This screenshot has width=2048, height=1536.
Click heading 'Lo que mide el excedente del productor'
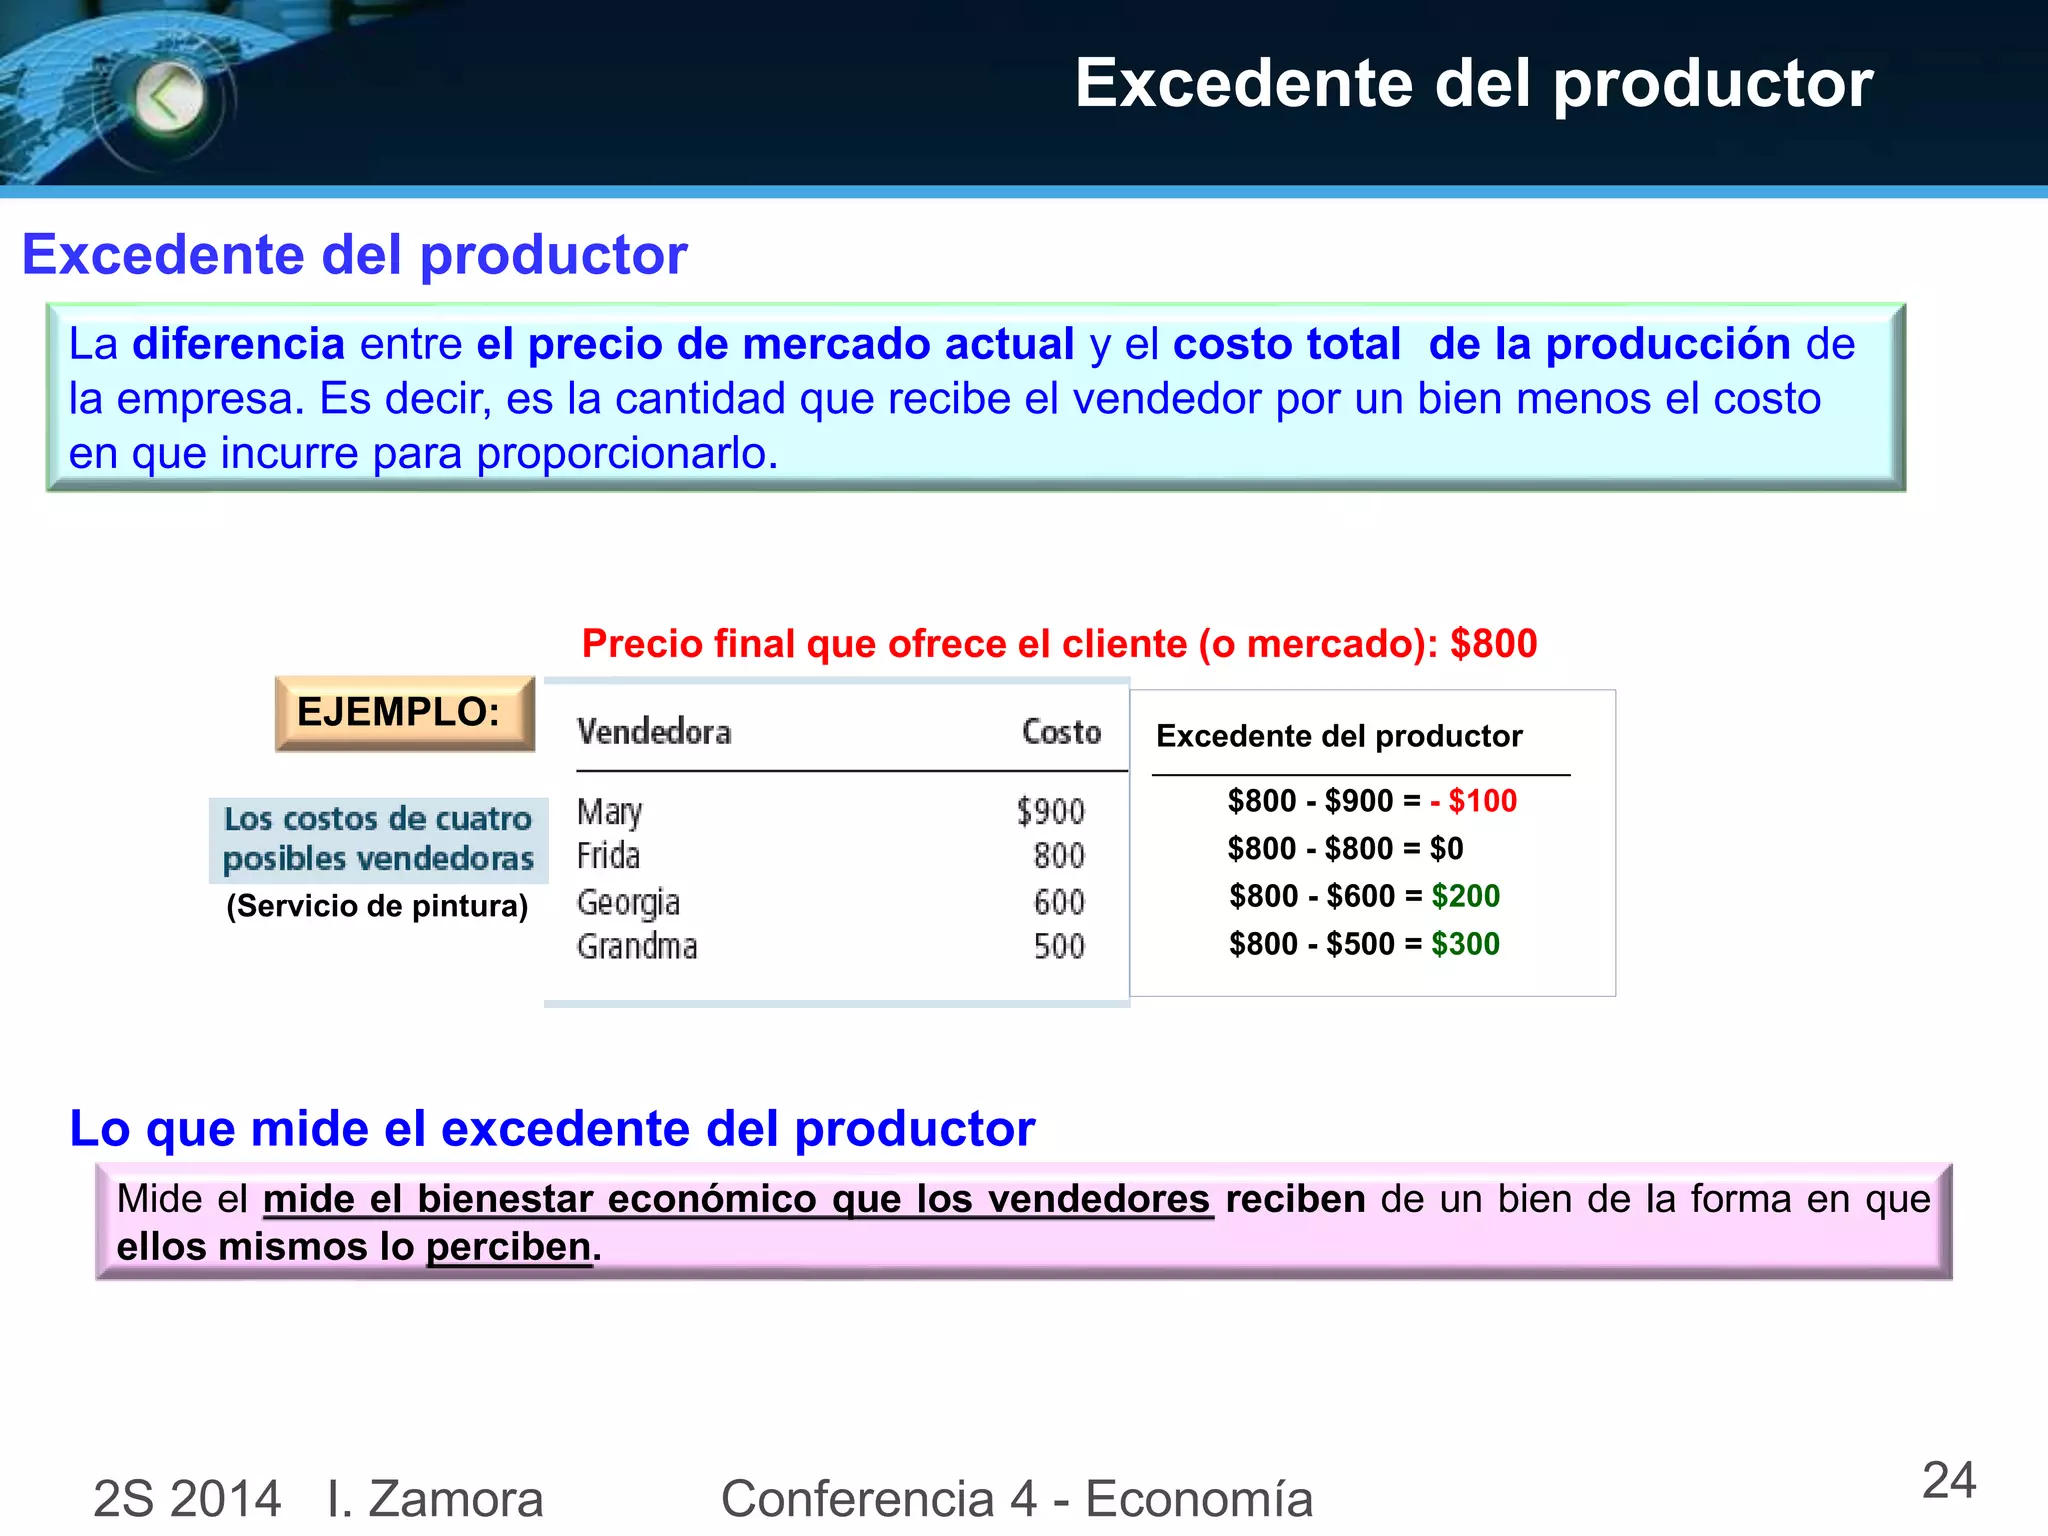(552, 1129)
